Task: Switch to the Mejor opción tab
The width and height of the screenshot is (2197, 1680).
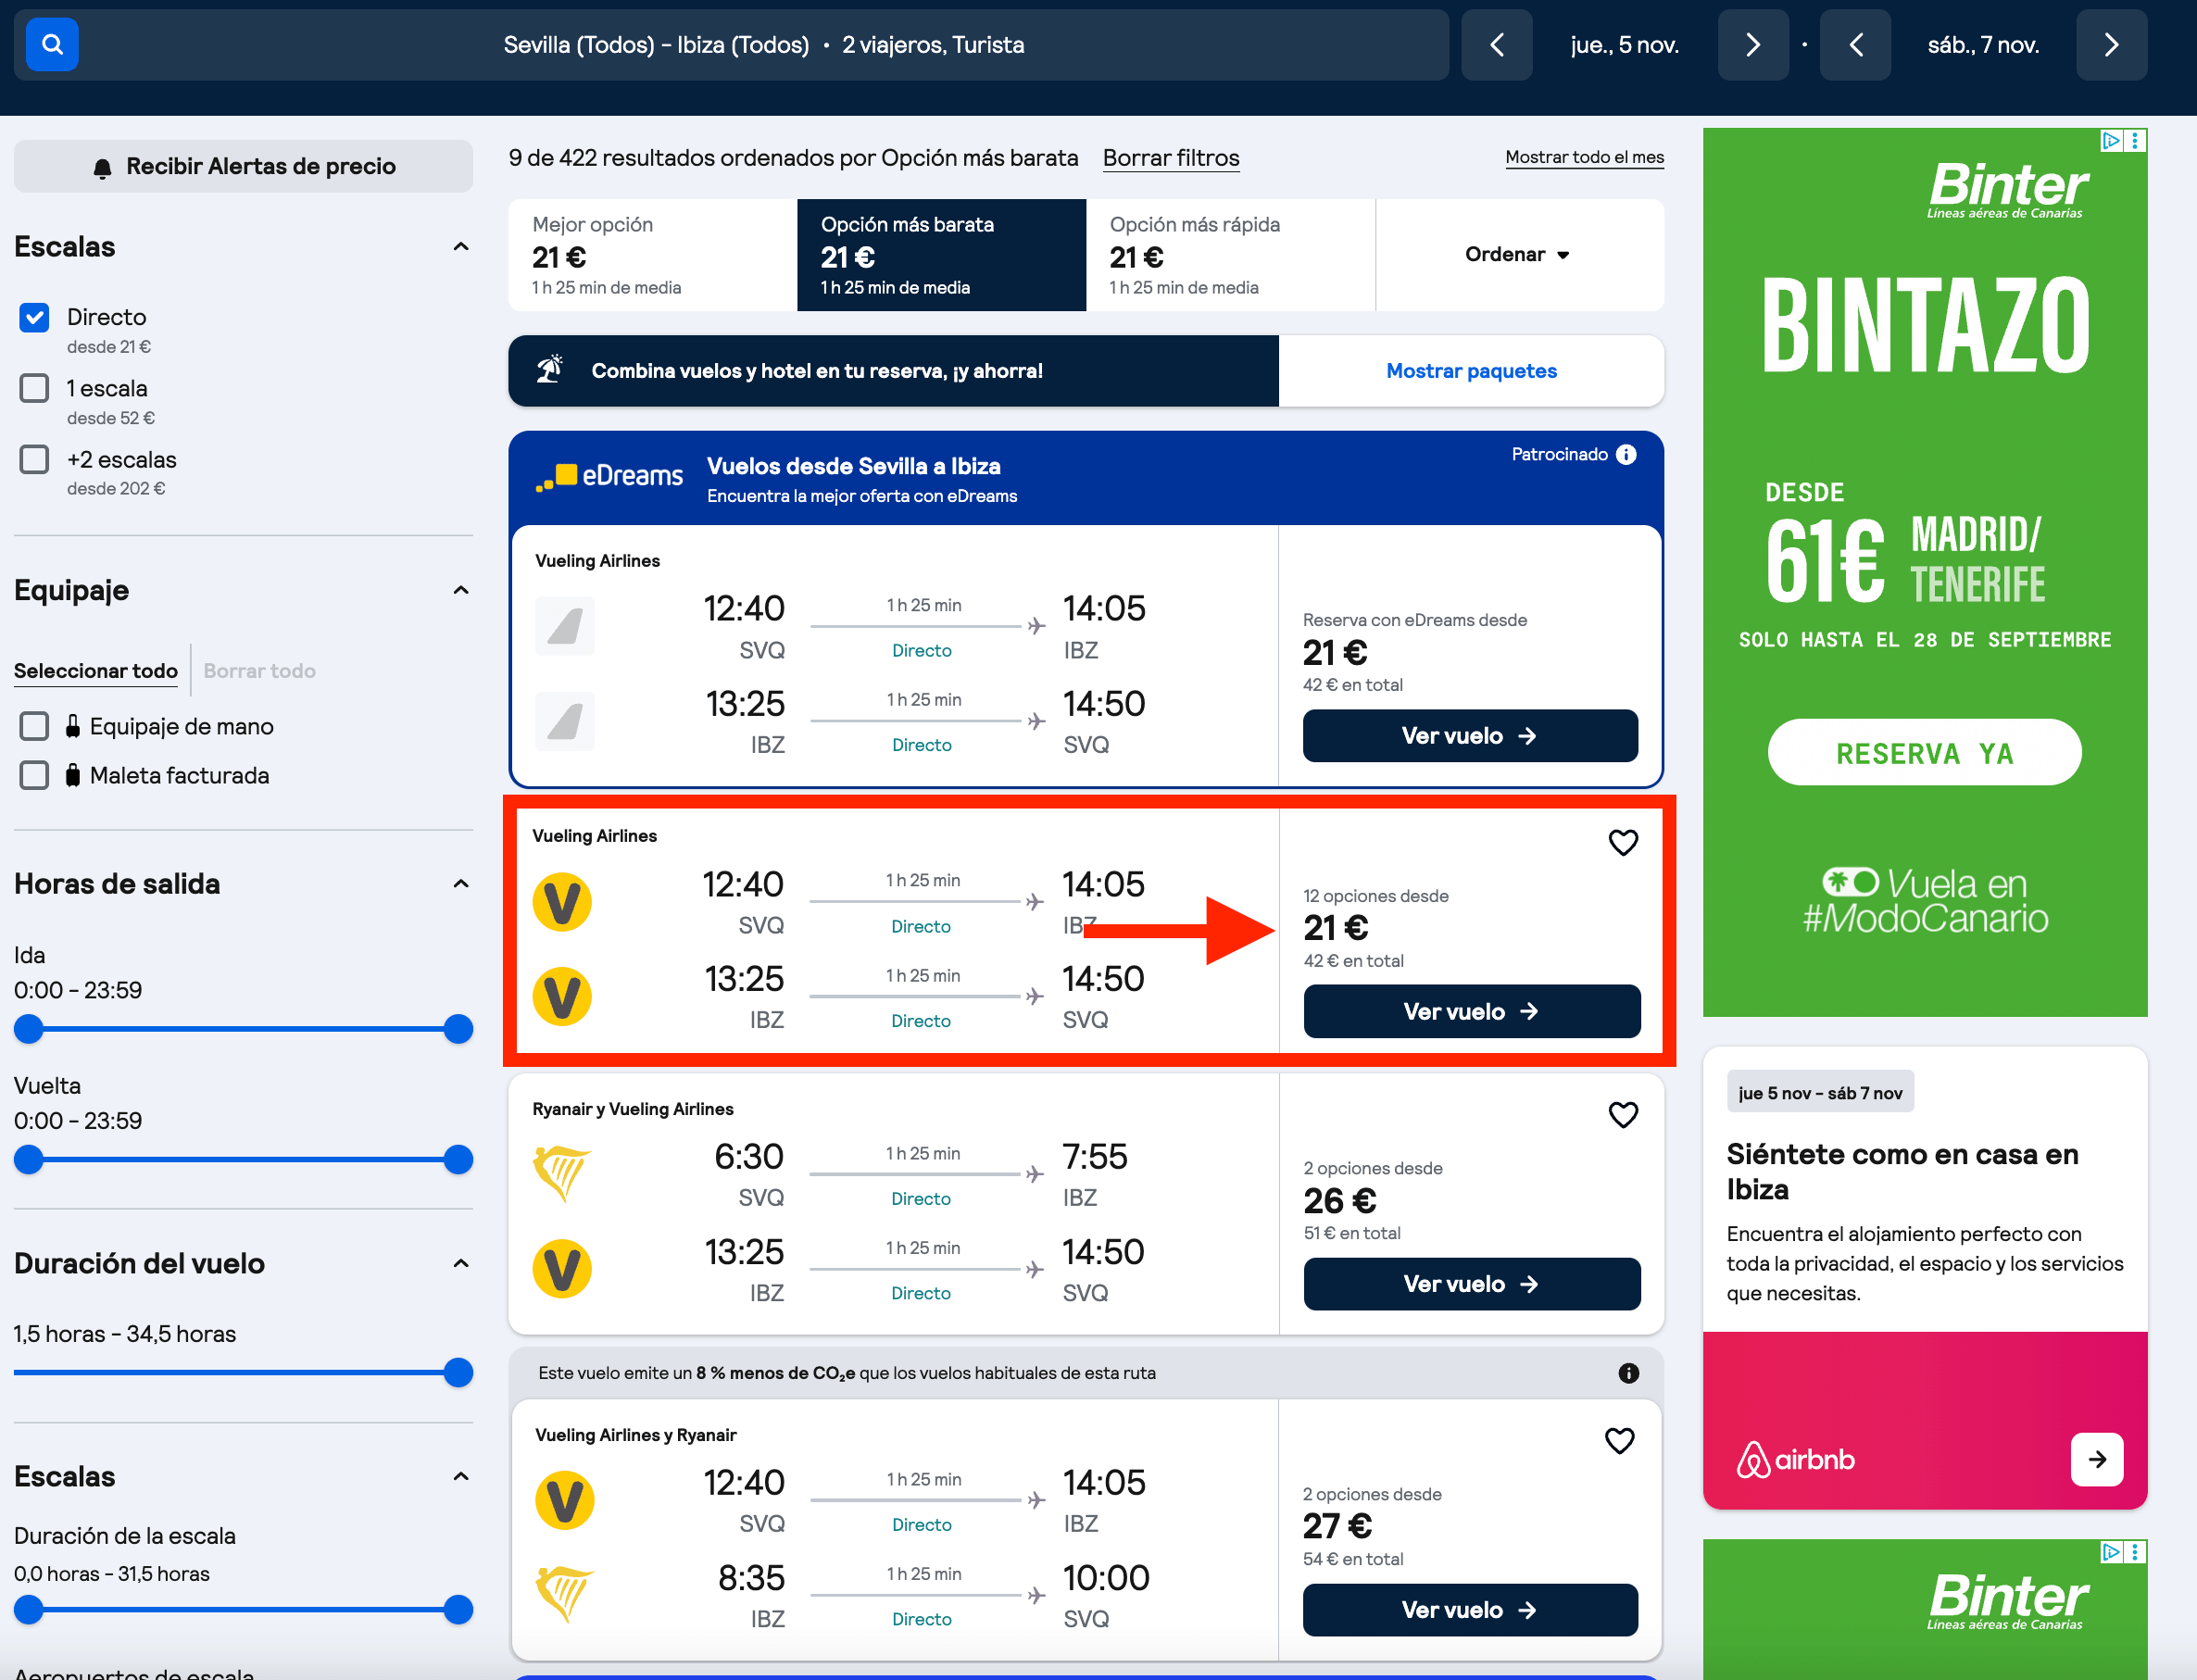Action: pos(653,255)
